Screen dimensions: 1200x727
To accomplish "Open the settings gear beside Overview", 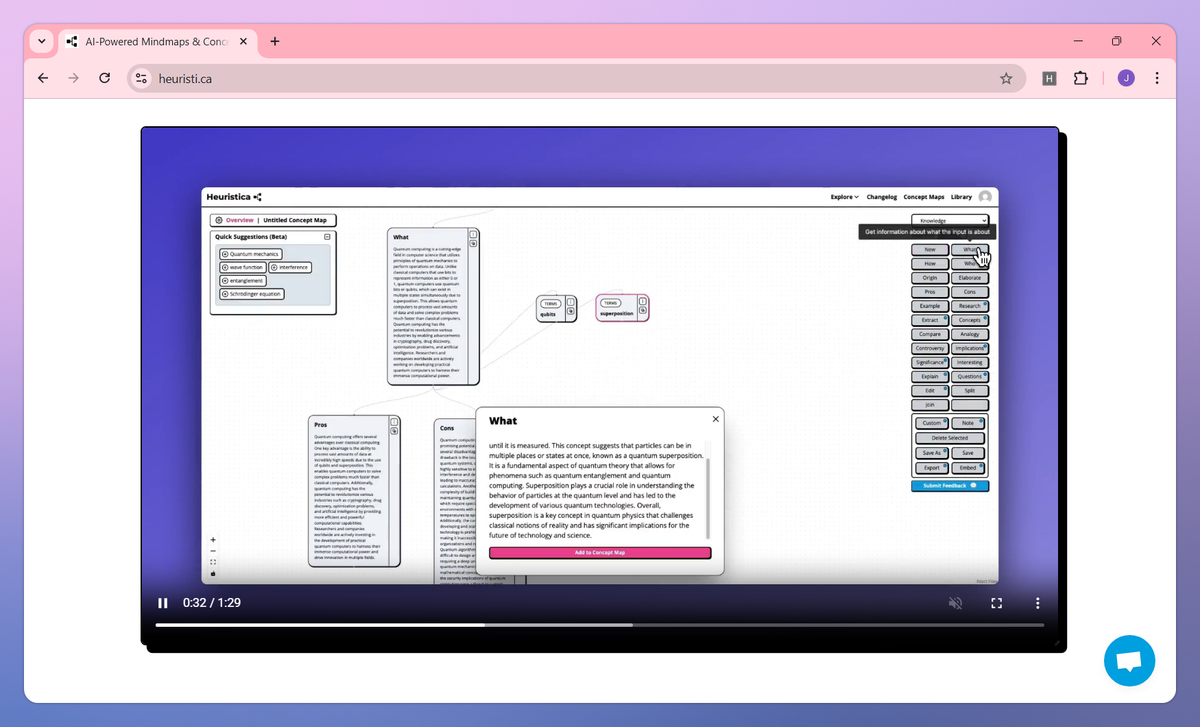I will coord(218,220).
